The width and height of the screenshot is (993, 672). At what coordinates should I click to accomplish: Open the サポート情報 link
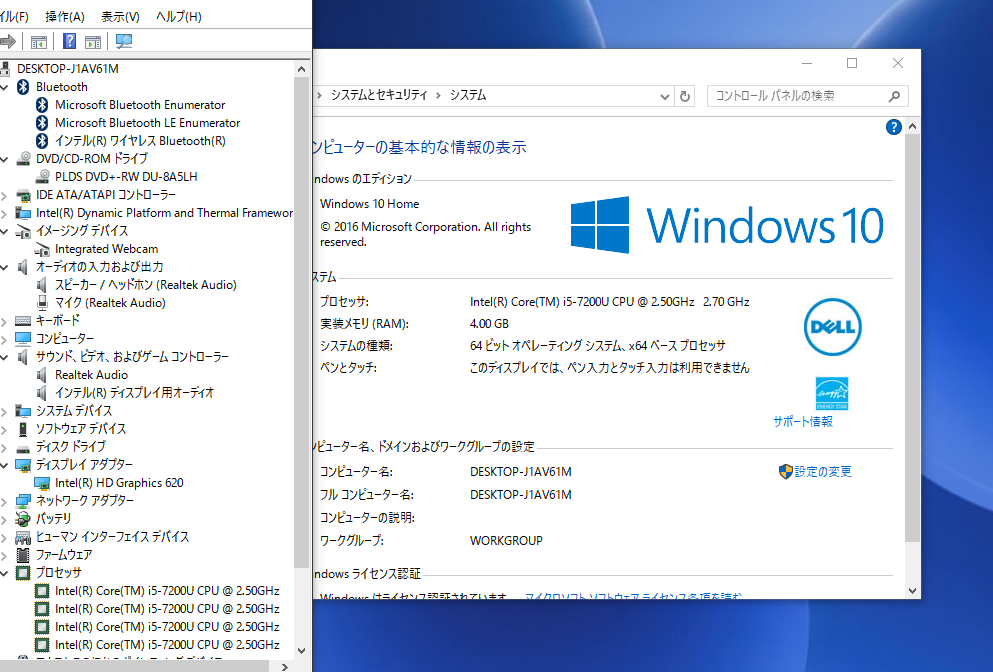(x=803, y=422)
